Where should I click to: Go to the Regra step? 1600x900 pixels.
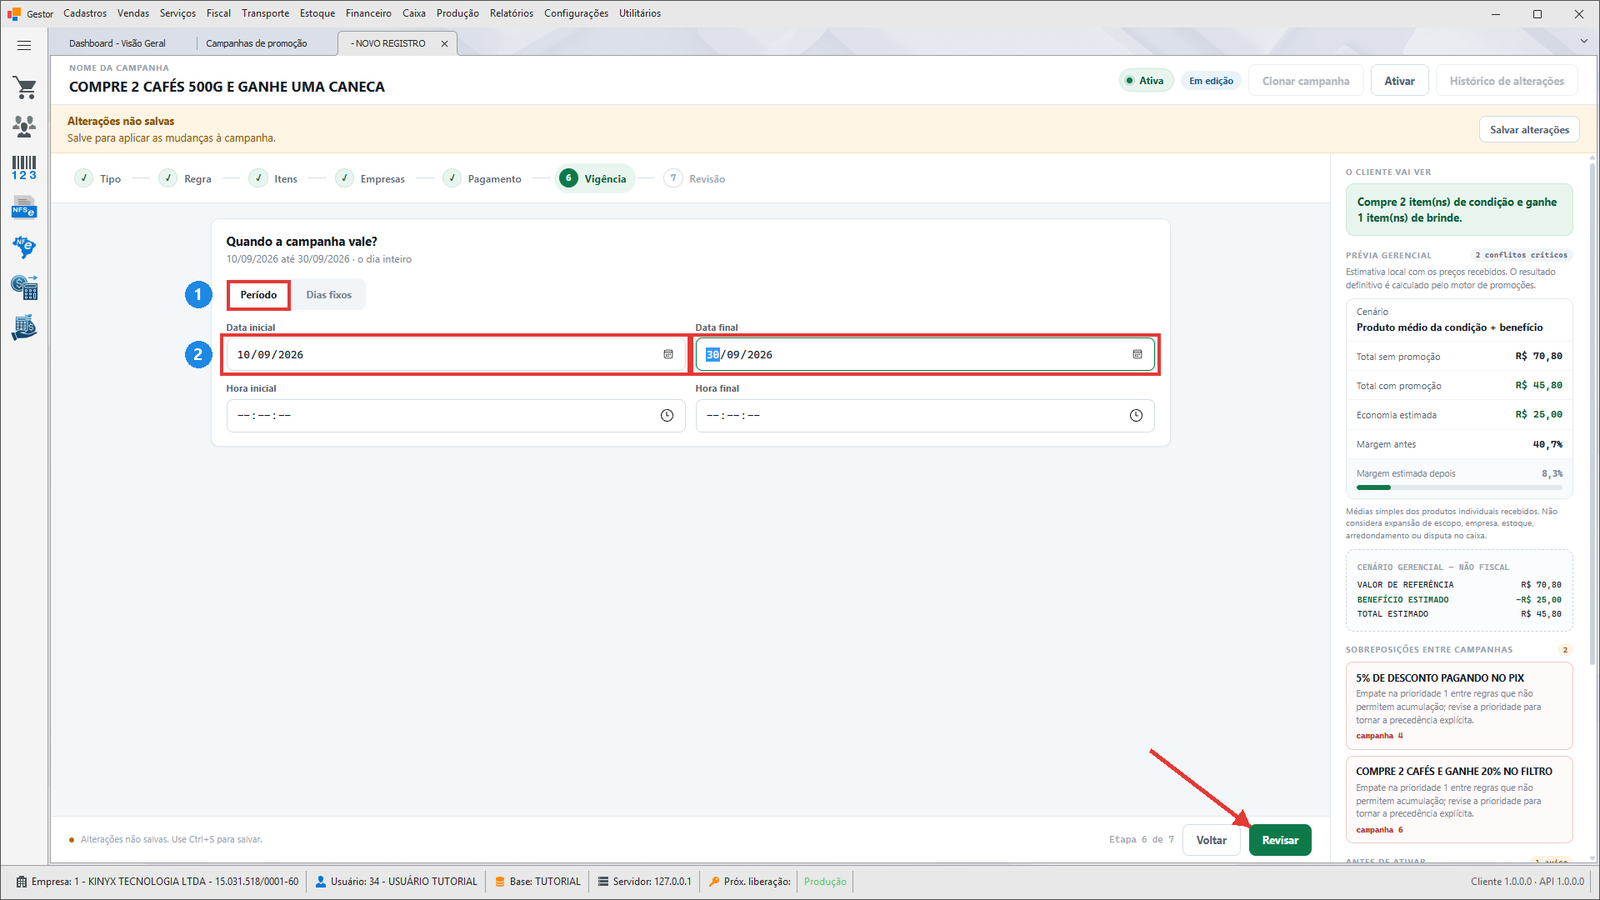coord(185,179)
